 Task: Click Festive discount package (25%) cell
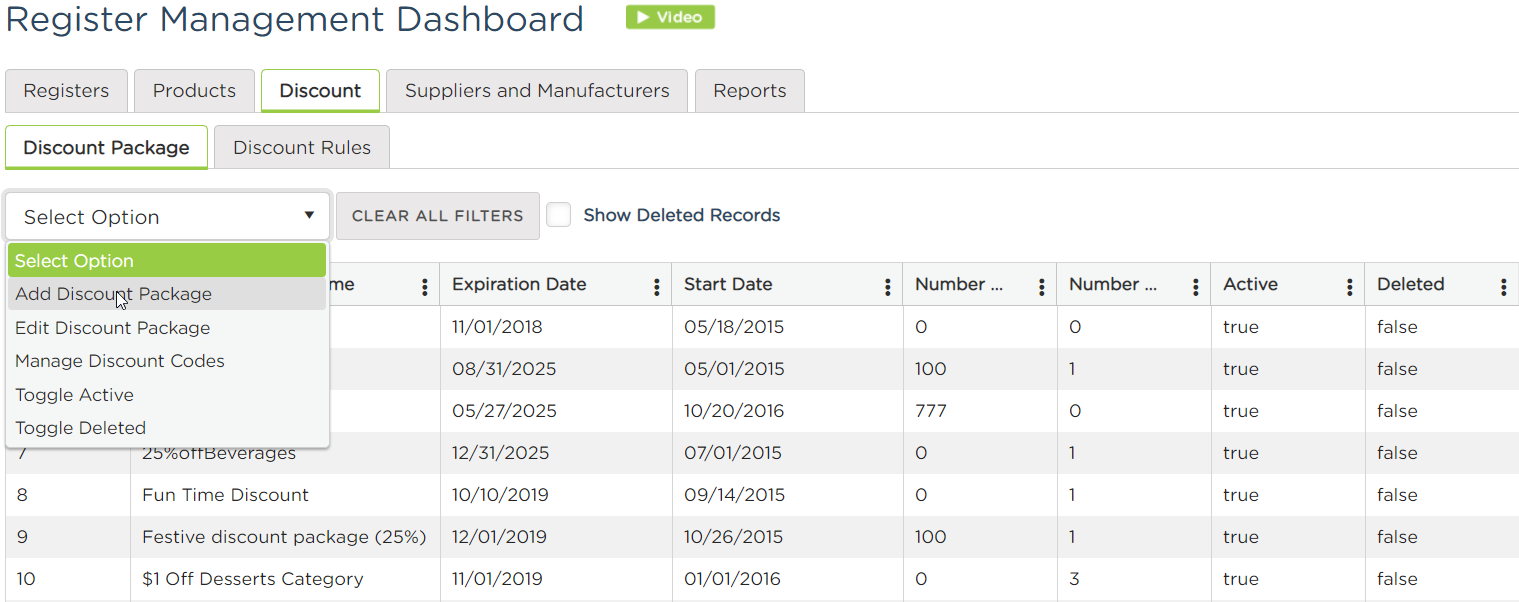click(284, 537)
